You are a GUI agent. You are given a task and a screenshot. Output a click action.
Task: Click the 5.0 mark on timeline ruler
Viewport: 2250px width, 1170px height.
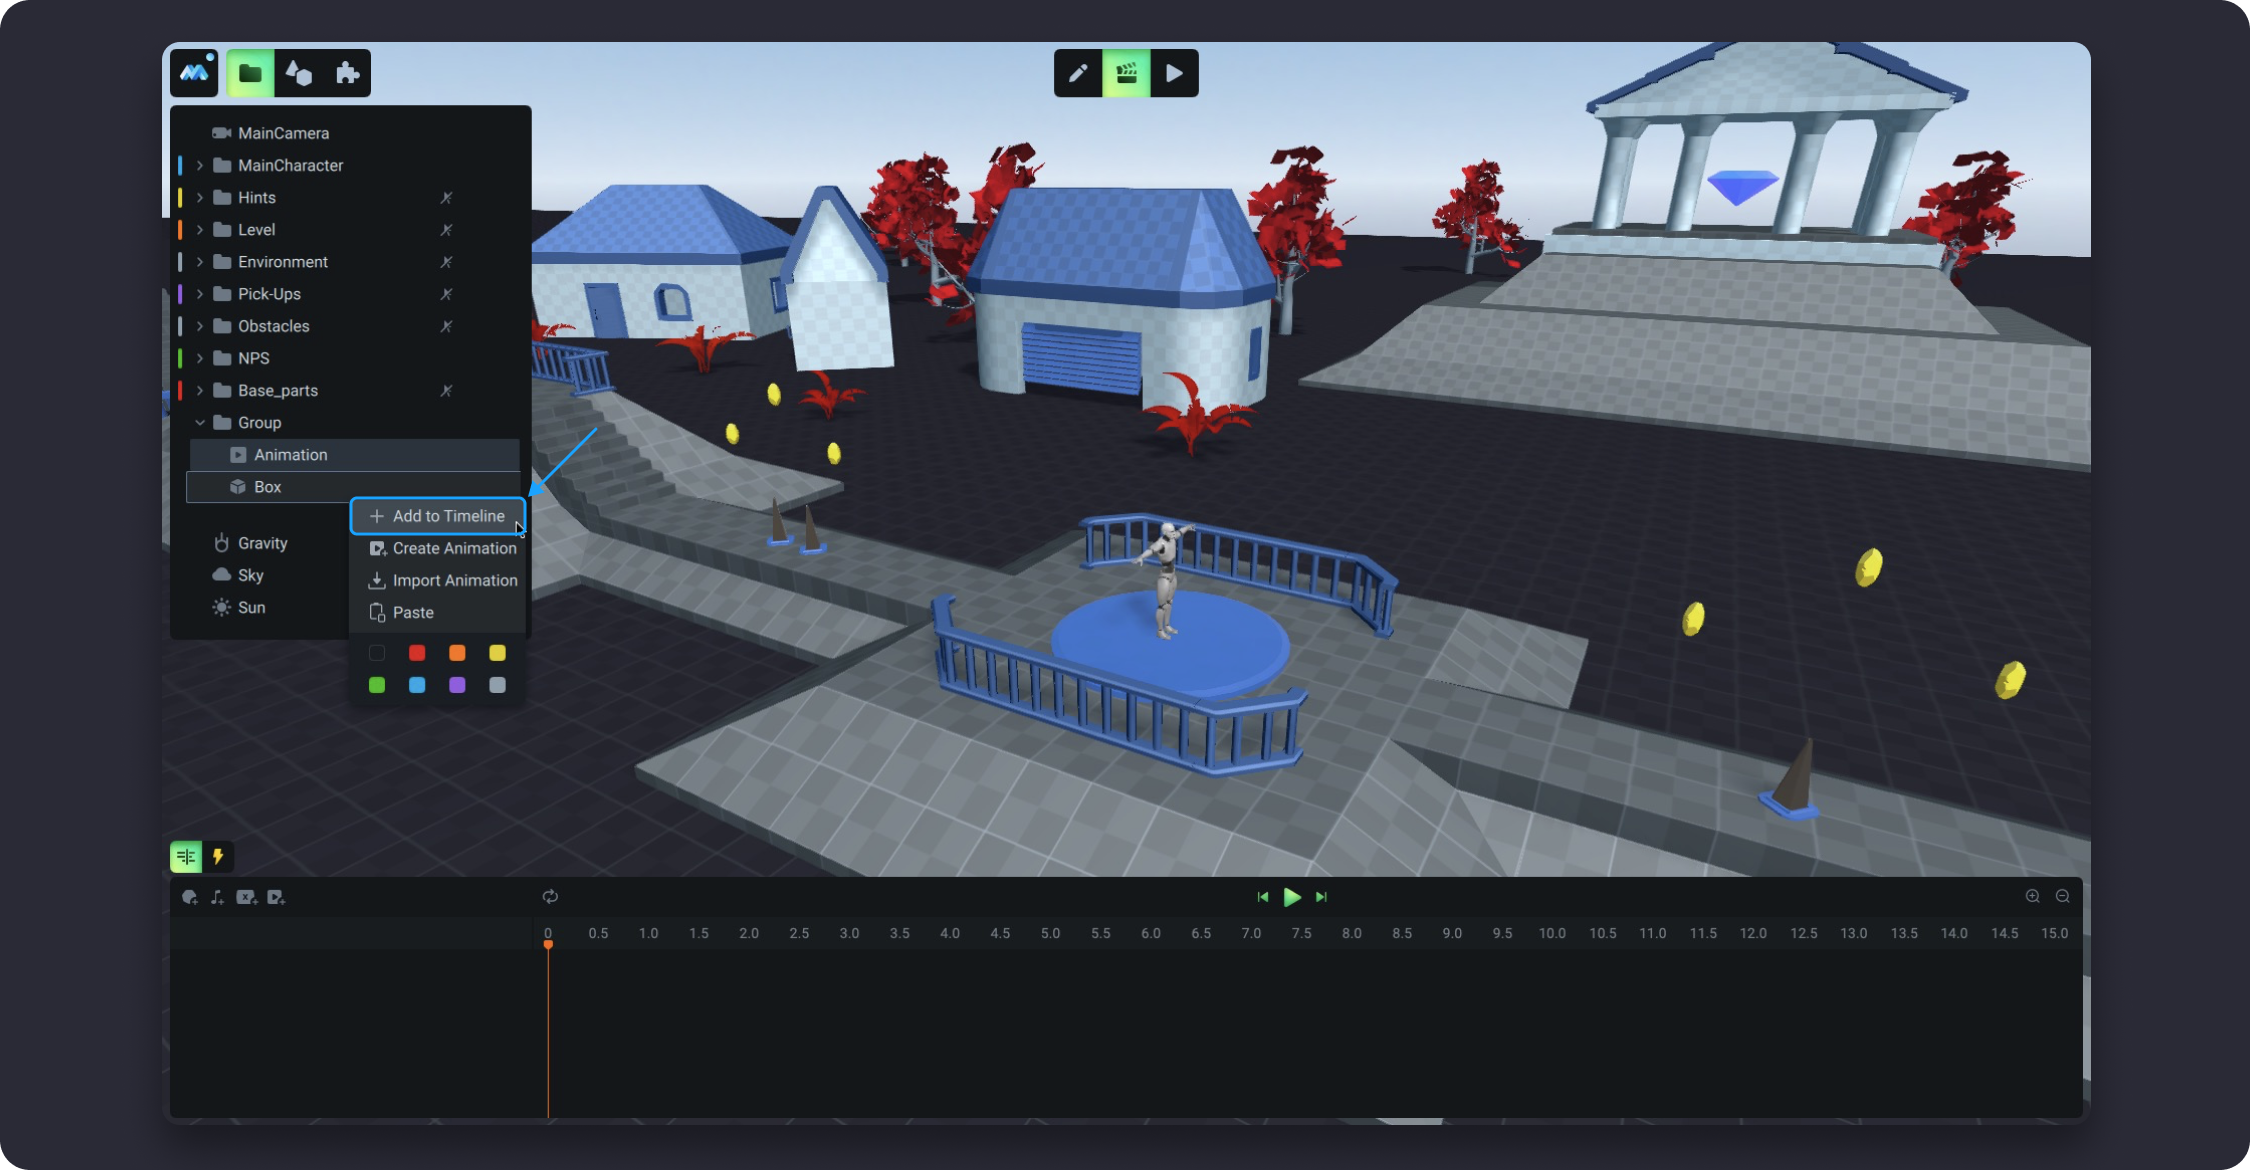pyautogui.click(x=1050, y=933)
